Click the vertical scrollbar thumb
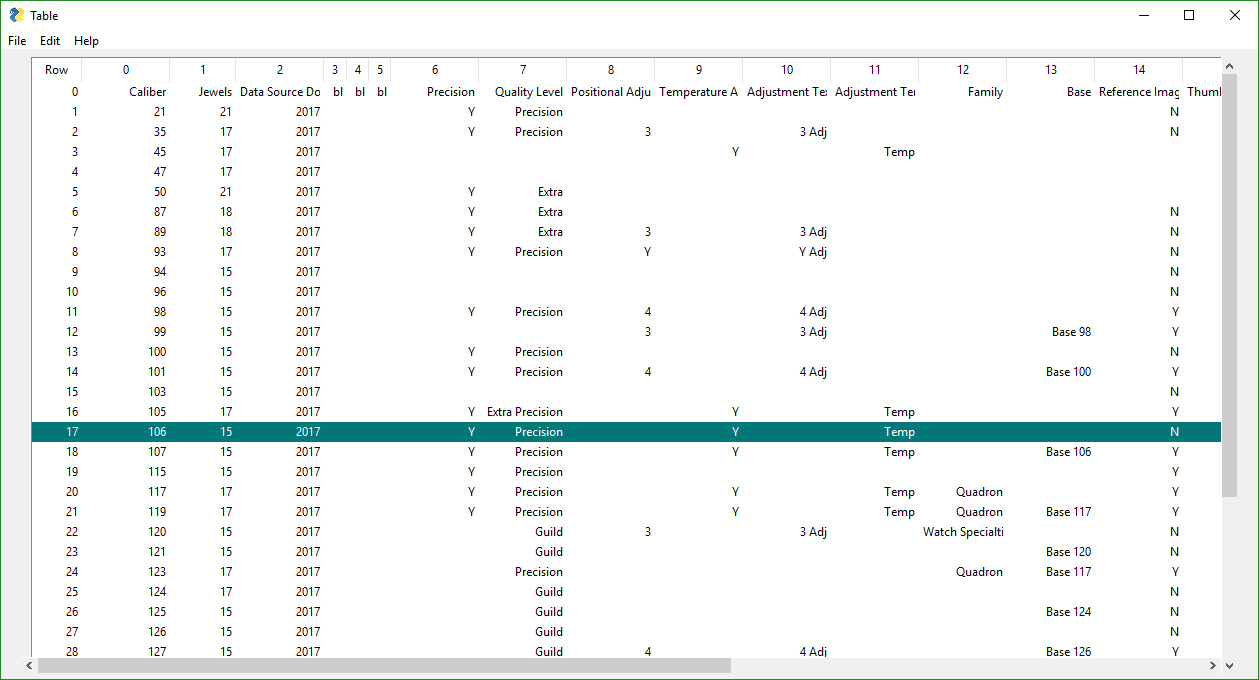Image resolution: width=1259 pixels, height=680 pixels. tap(1230, 286)
